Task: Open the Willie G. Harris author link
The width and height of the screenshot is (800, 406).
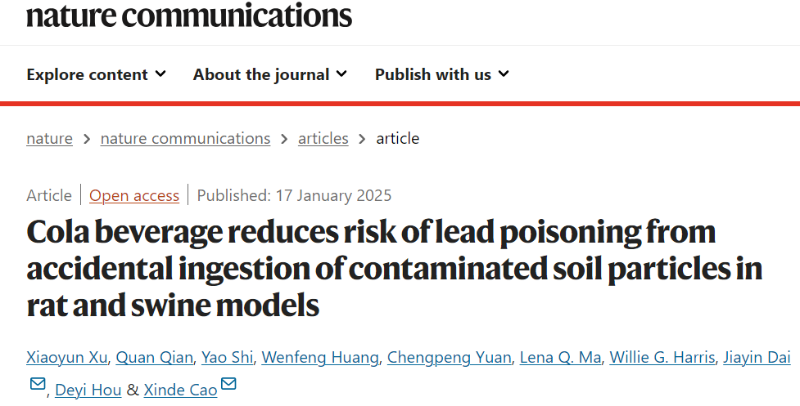Action: tap(662, 357)
